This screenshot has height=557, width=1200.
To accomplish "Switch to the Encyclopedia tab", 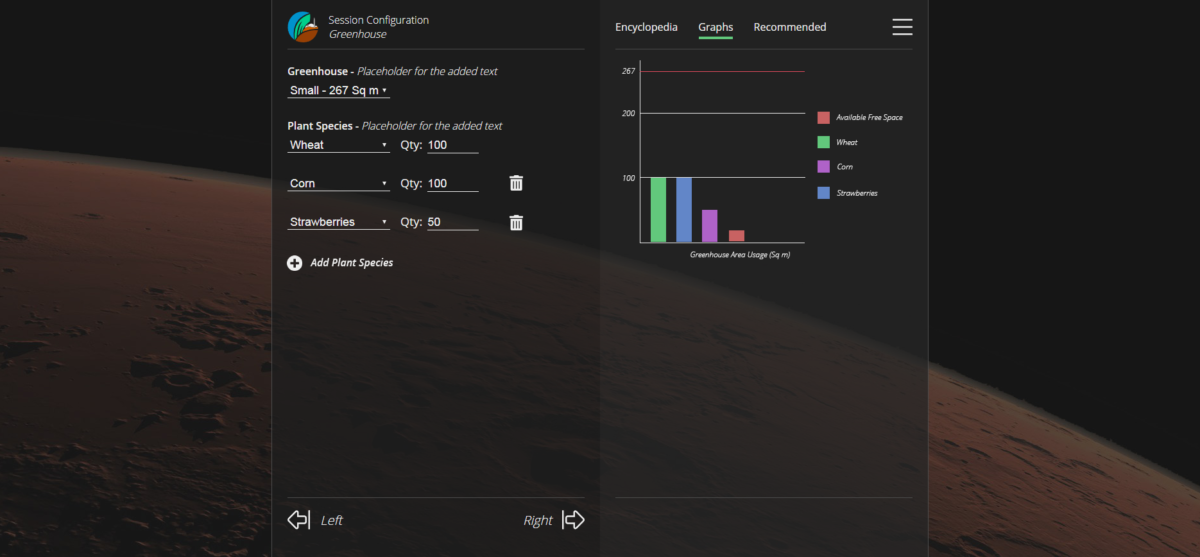I will [x=646, y=27].
